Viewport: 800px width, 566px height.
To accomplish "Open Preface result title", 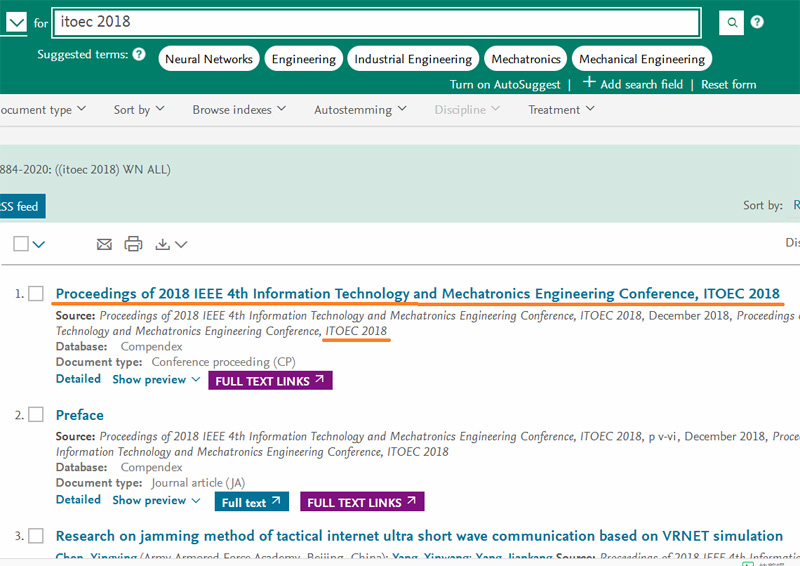I will click(80, 415).
